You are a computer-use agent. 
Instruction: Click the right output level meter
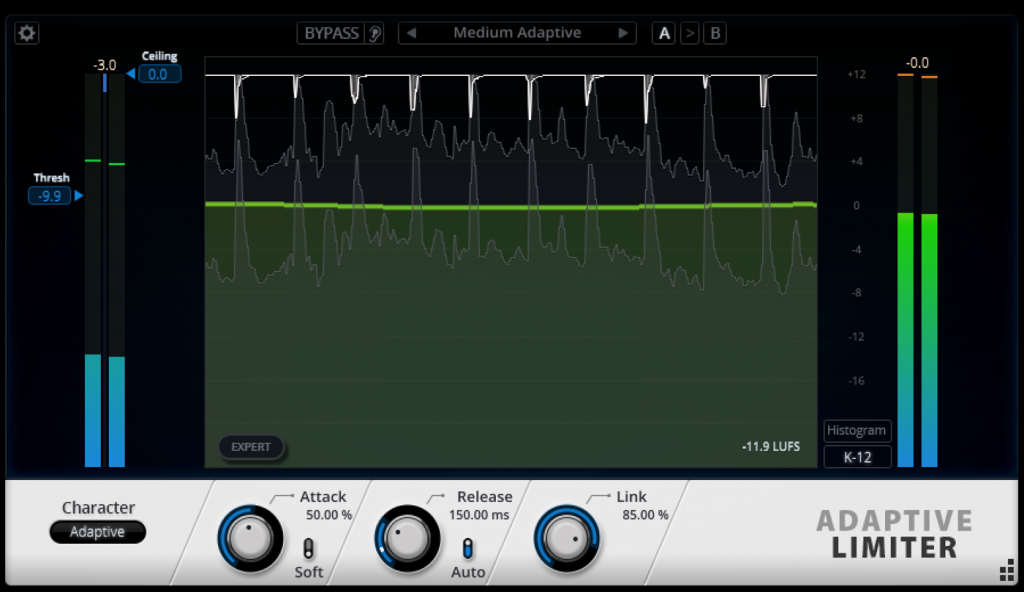coord(929,271)
